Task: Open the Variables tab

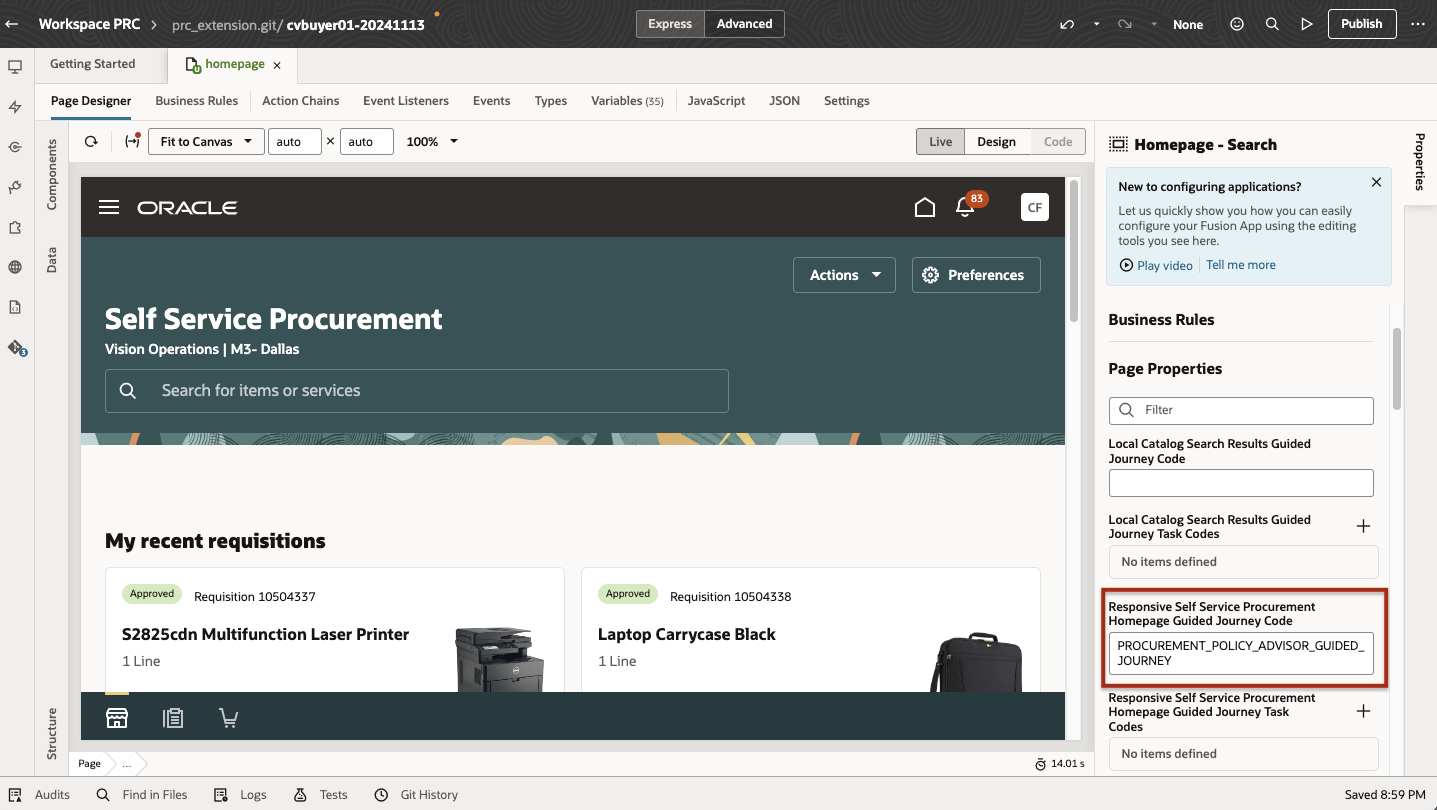Action: coord(627,101)
